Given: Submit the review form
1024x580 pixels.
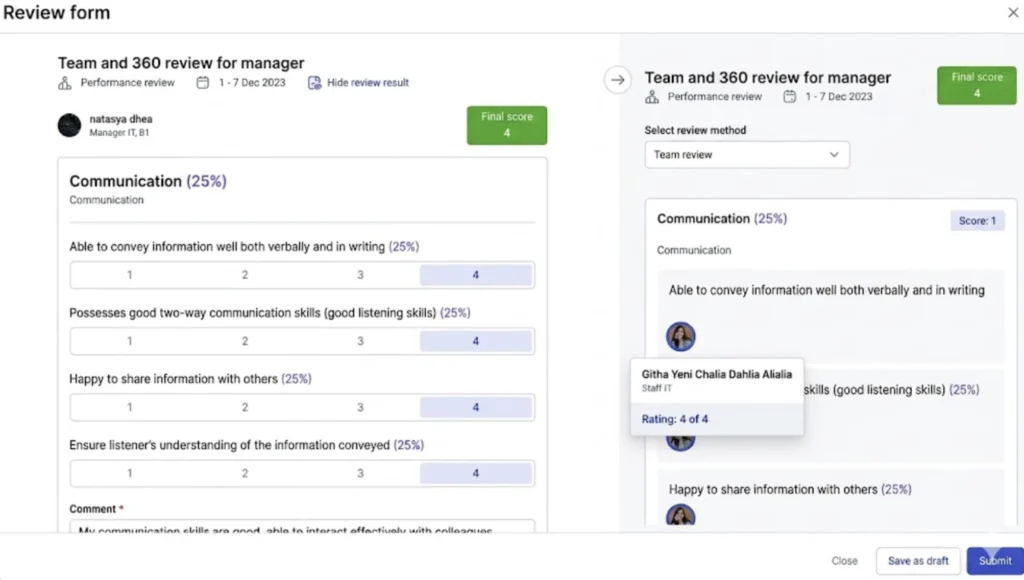Looking at the screenshot, I should pyautogui.click(x=994, y=561).
